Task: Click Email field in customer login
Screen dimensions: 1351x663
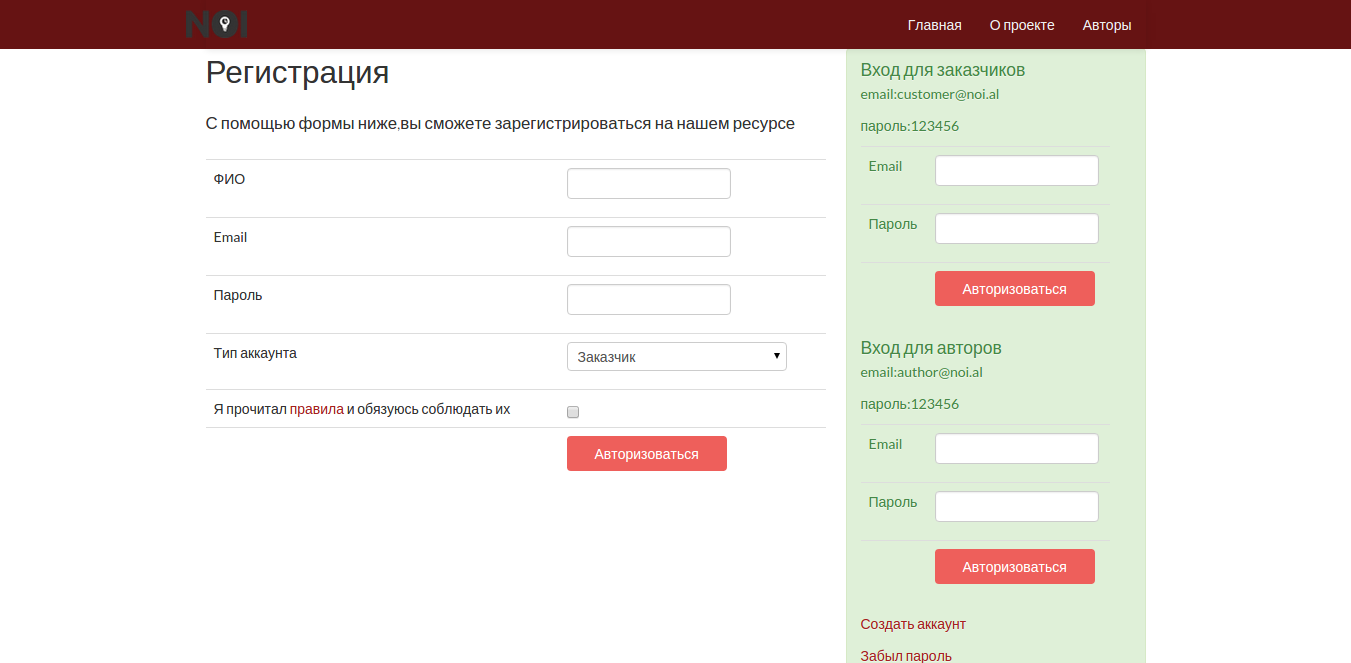Action: click(1017, 170)
